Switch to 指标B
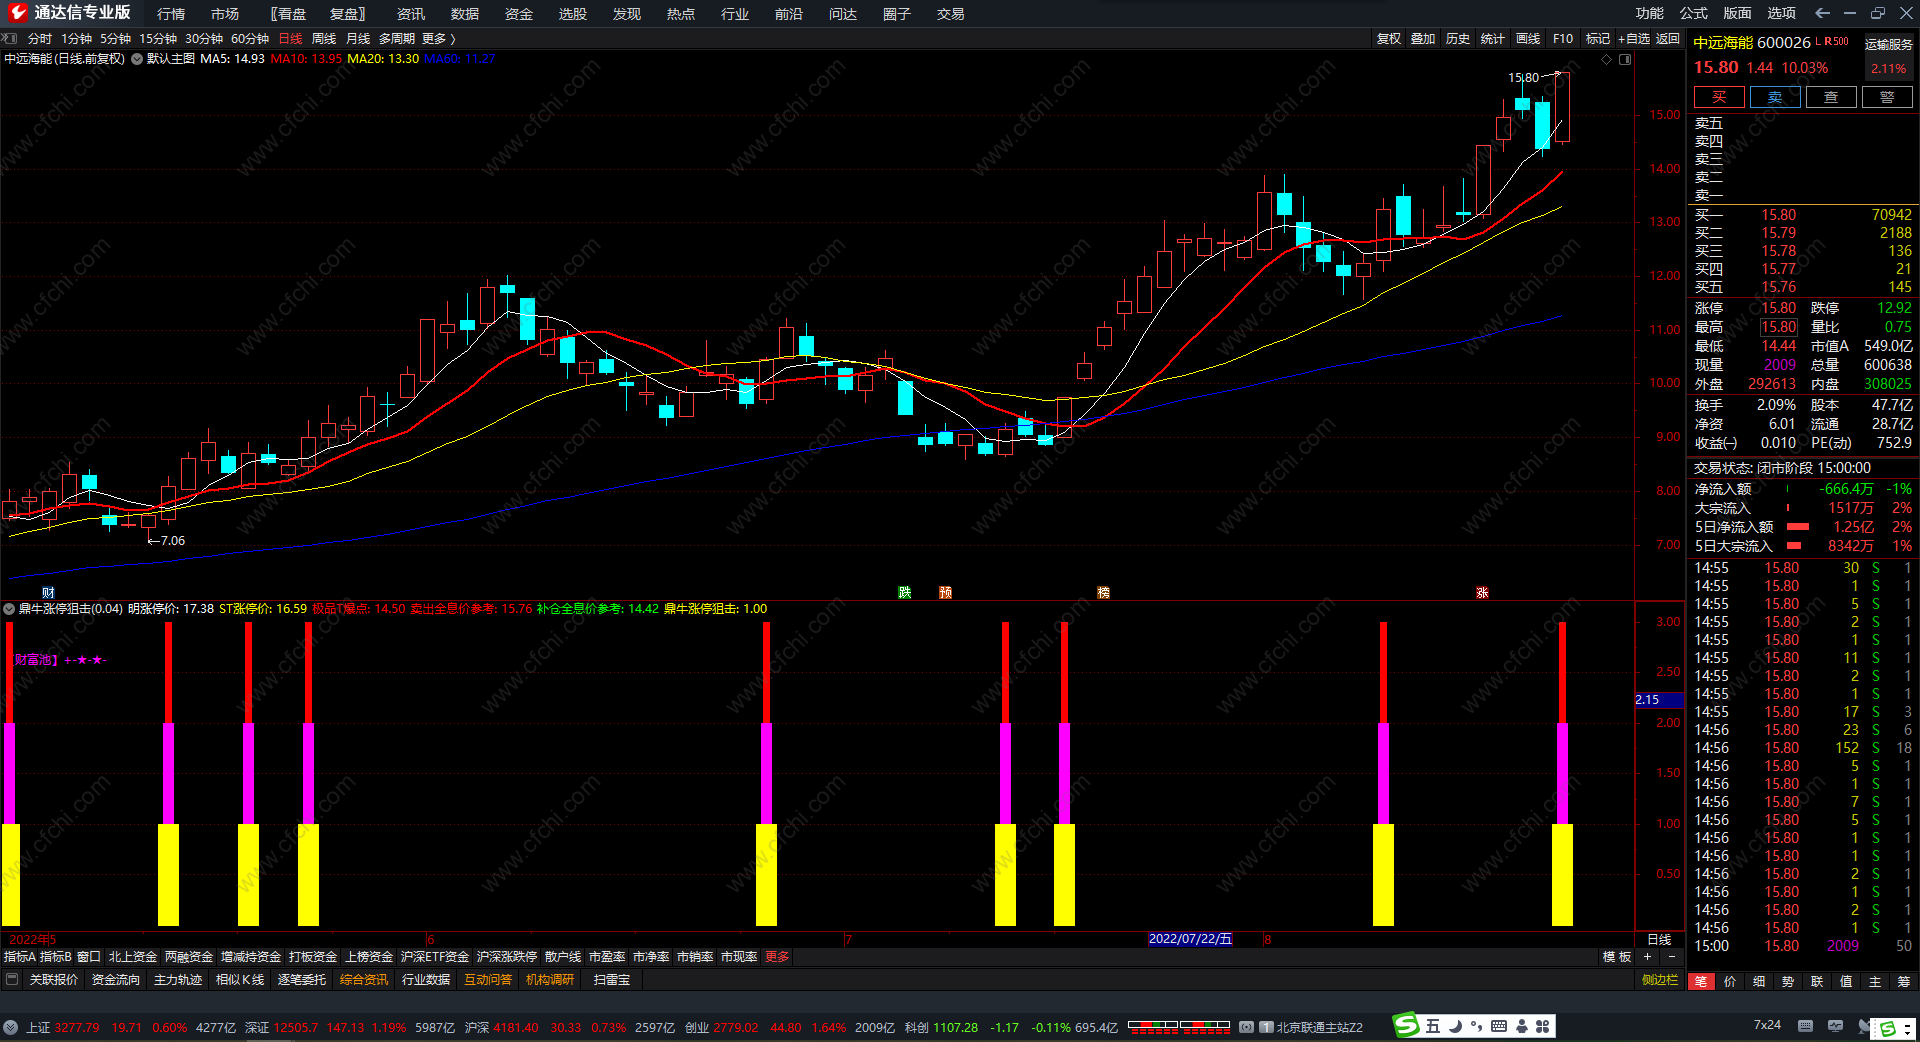The height and width of the screenshot is (1042, 1920). coord(55,957)
